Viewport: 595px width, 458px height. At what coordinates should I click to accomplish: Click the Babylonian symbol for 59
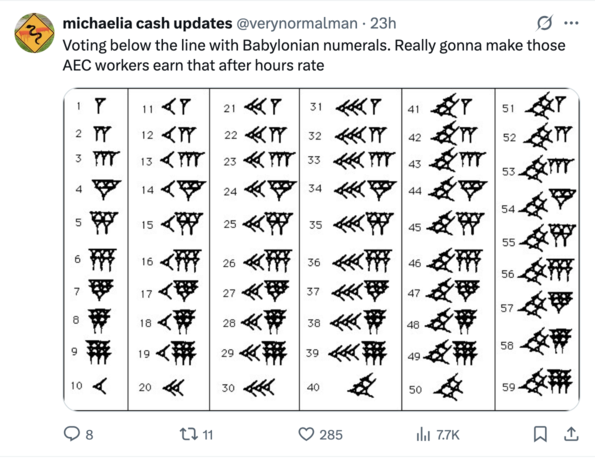point(546,382)
